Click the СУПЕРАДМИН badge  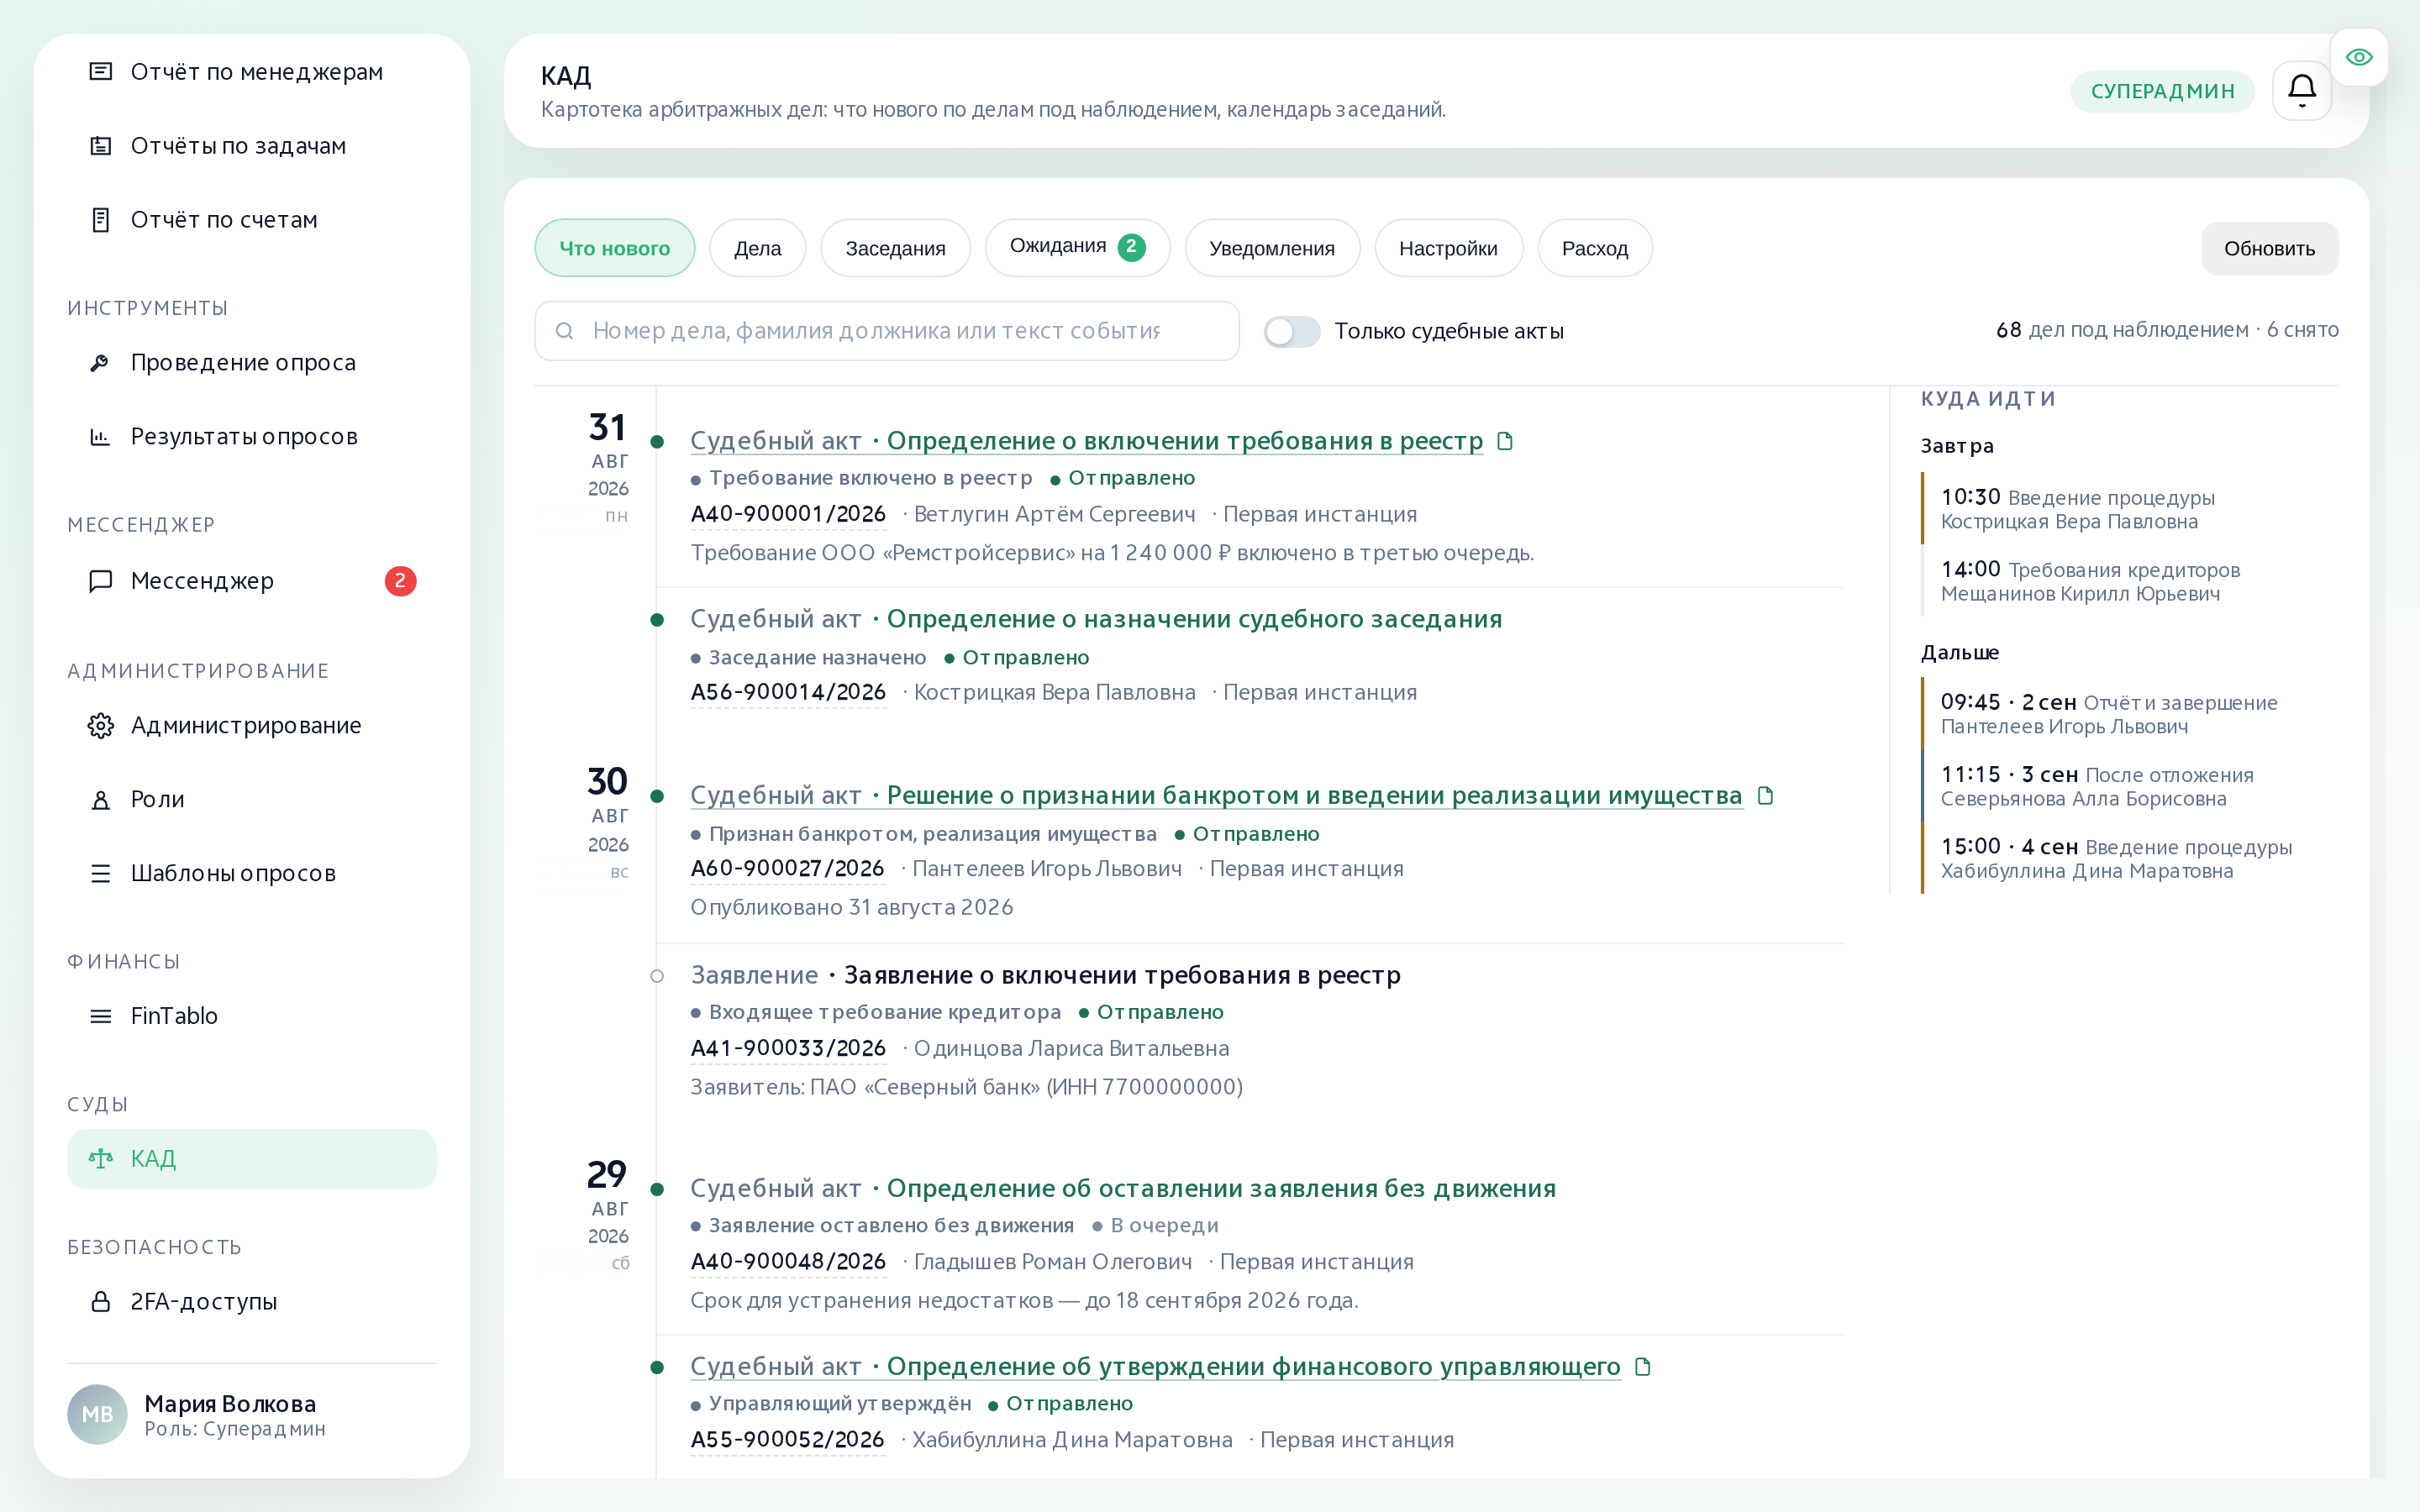[2162, 91]
